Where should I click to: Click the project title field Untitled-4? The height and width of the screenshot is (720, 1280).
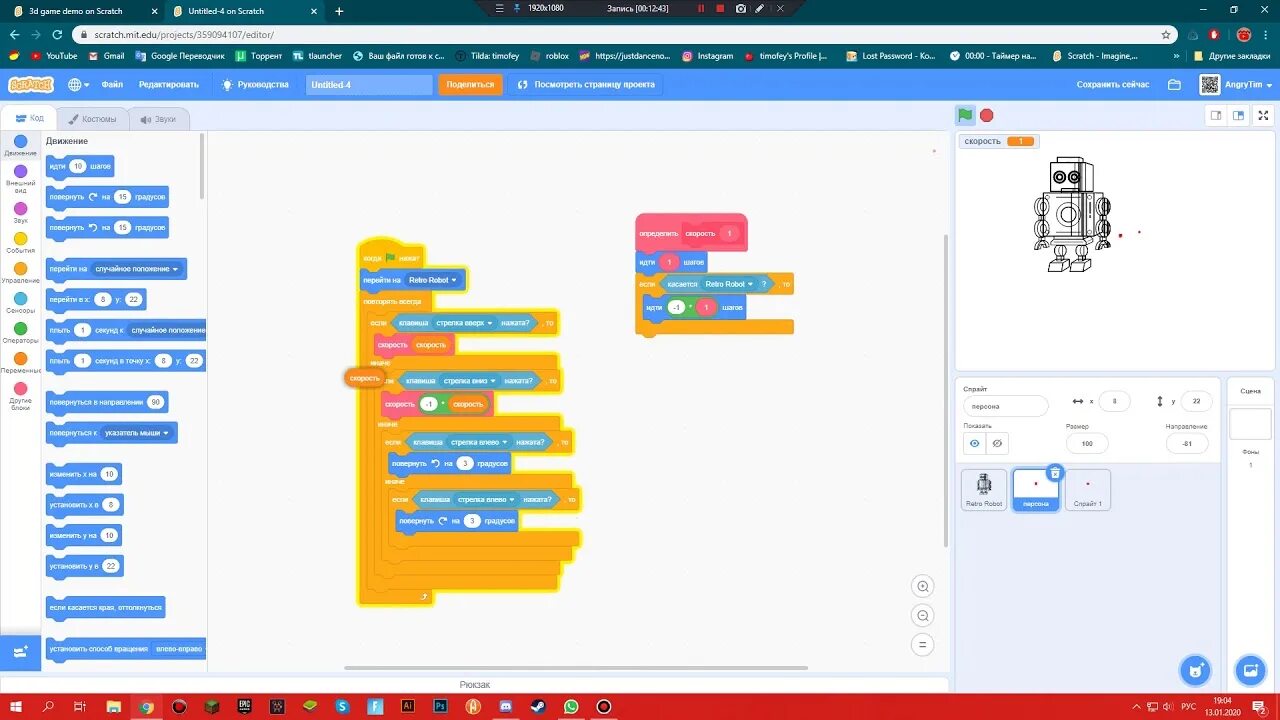coord(369,85)
